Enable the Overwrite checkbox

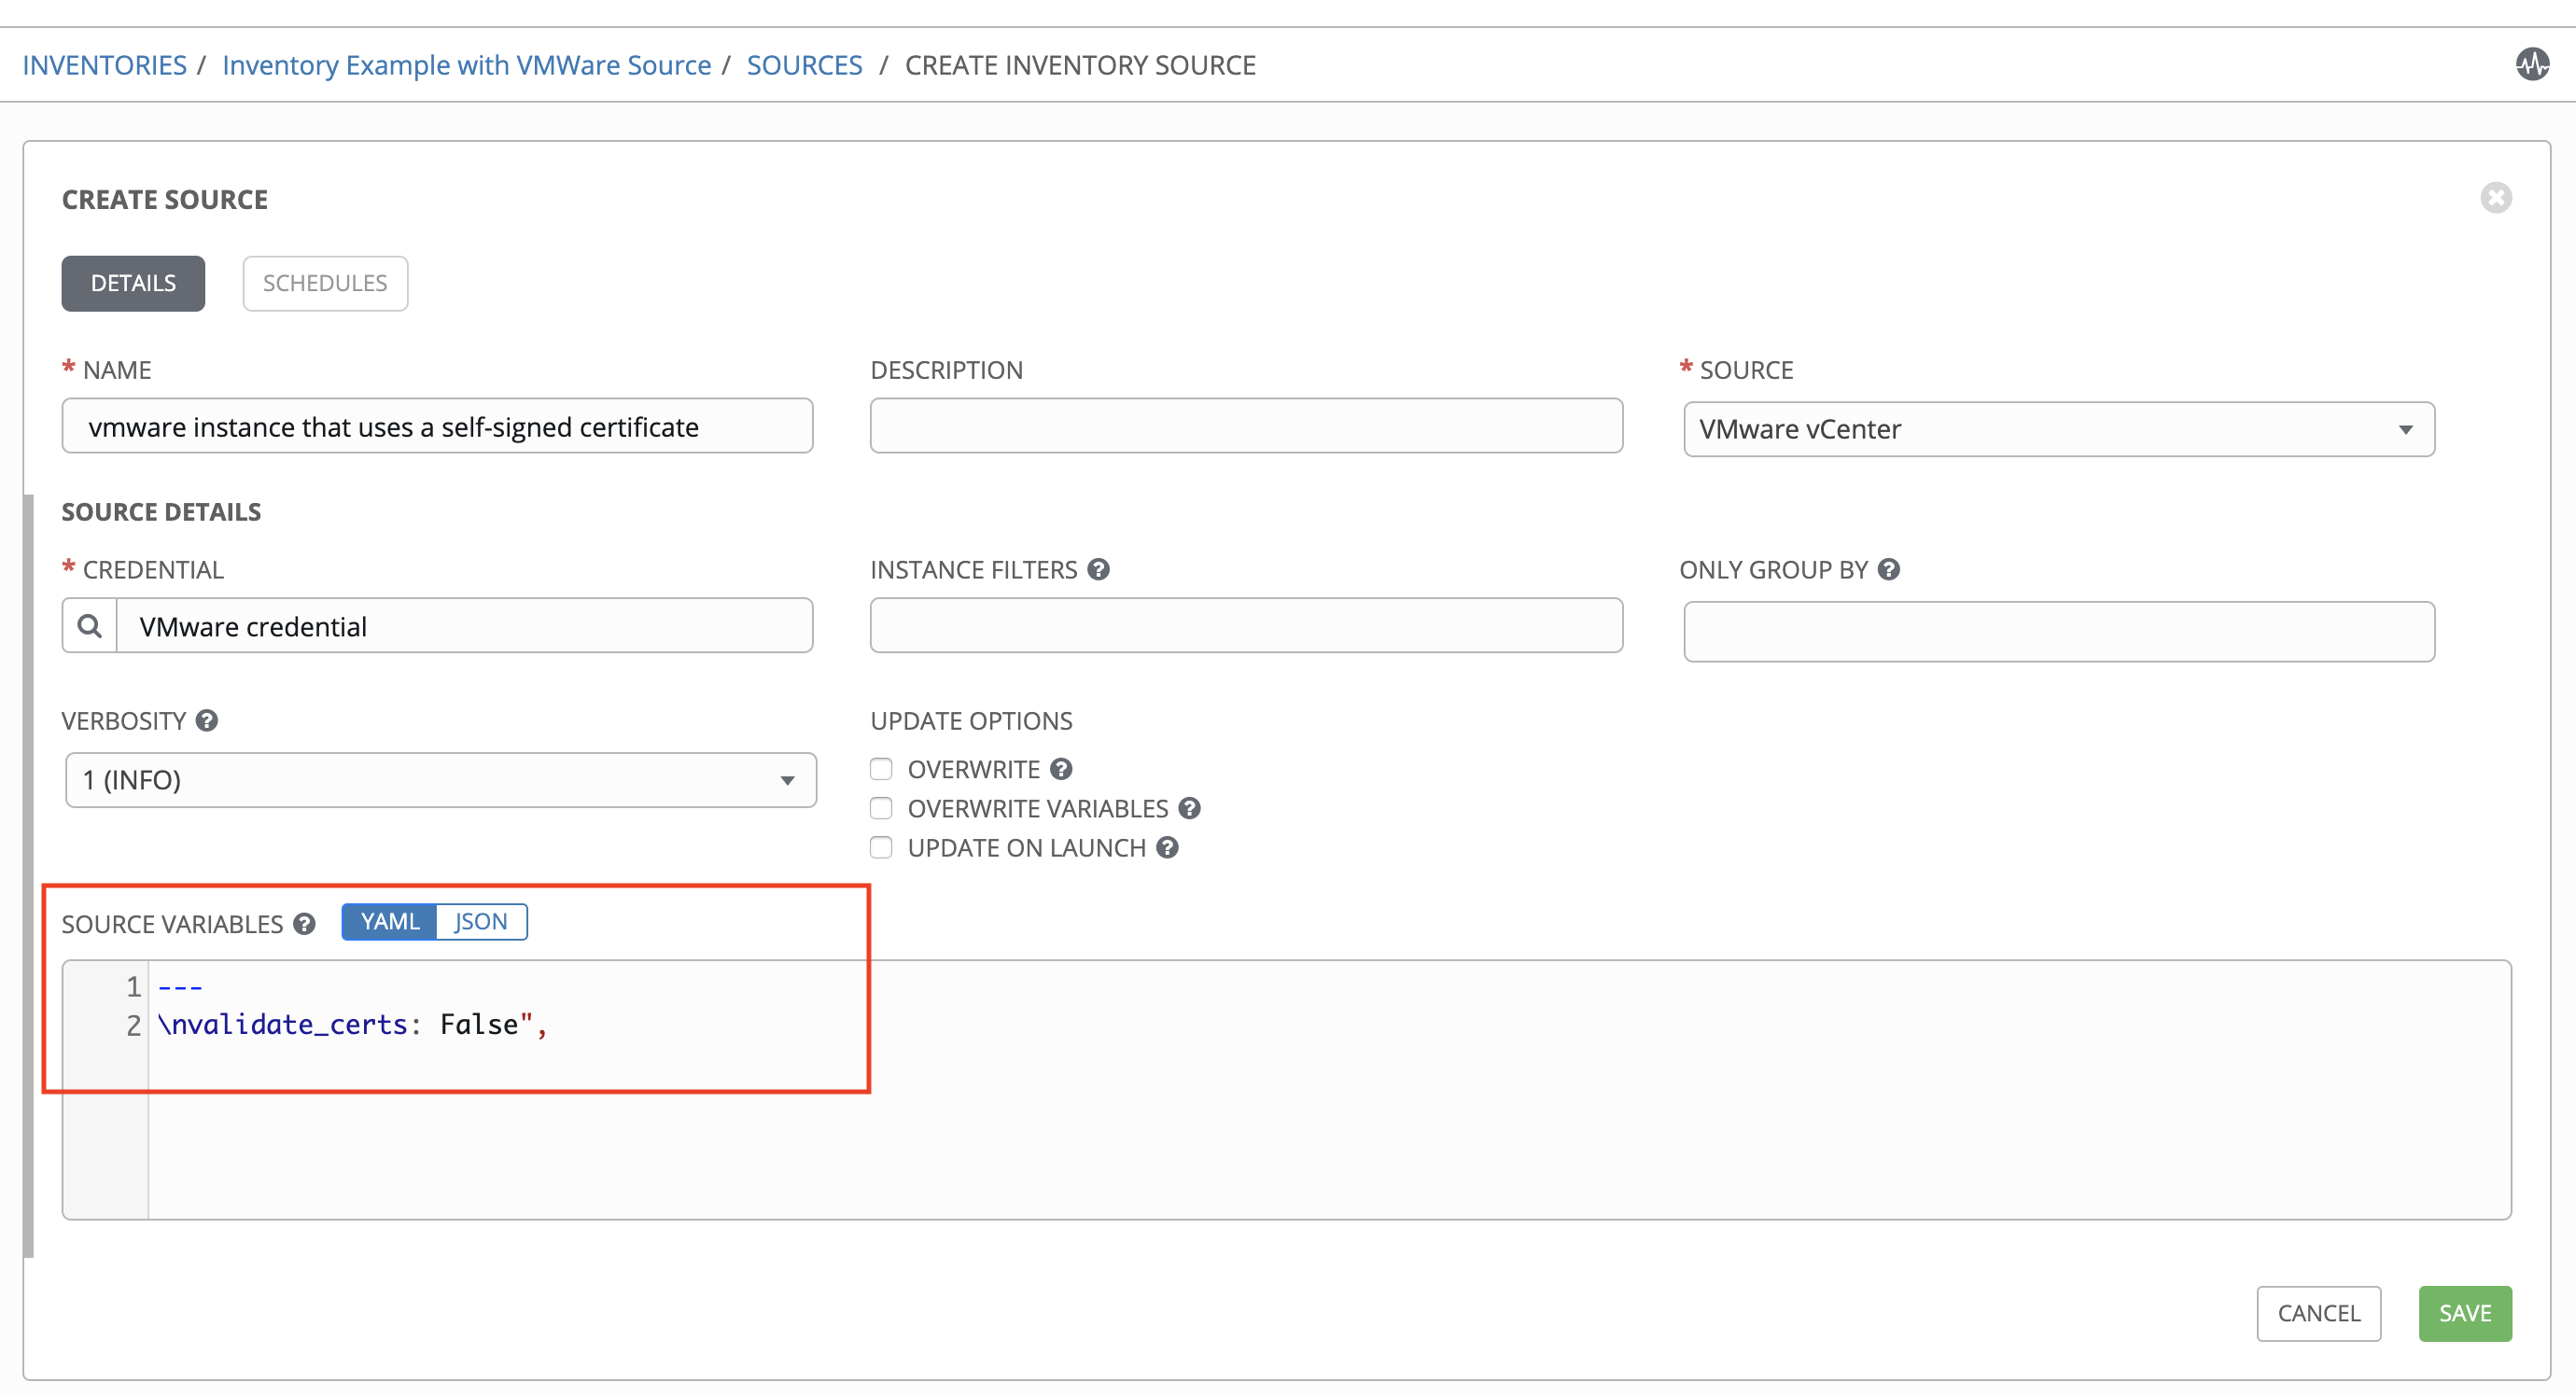pyautogui.click(x=881, y=769)
